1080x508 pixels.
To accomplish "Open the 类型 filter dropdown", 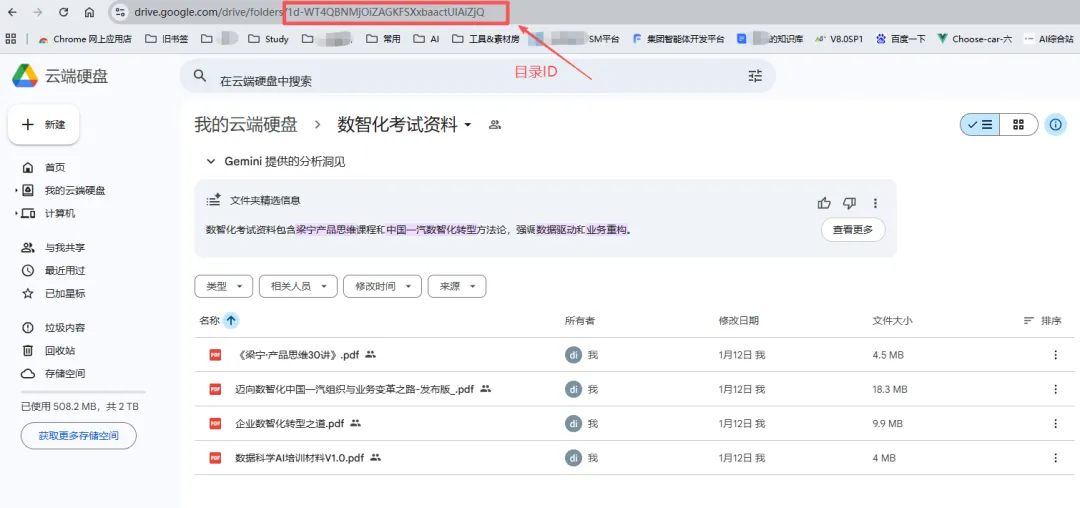I will [x=223, y=286].
